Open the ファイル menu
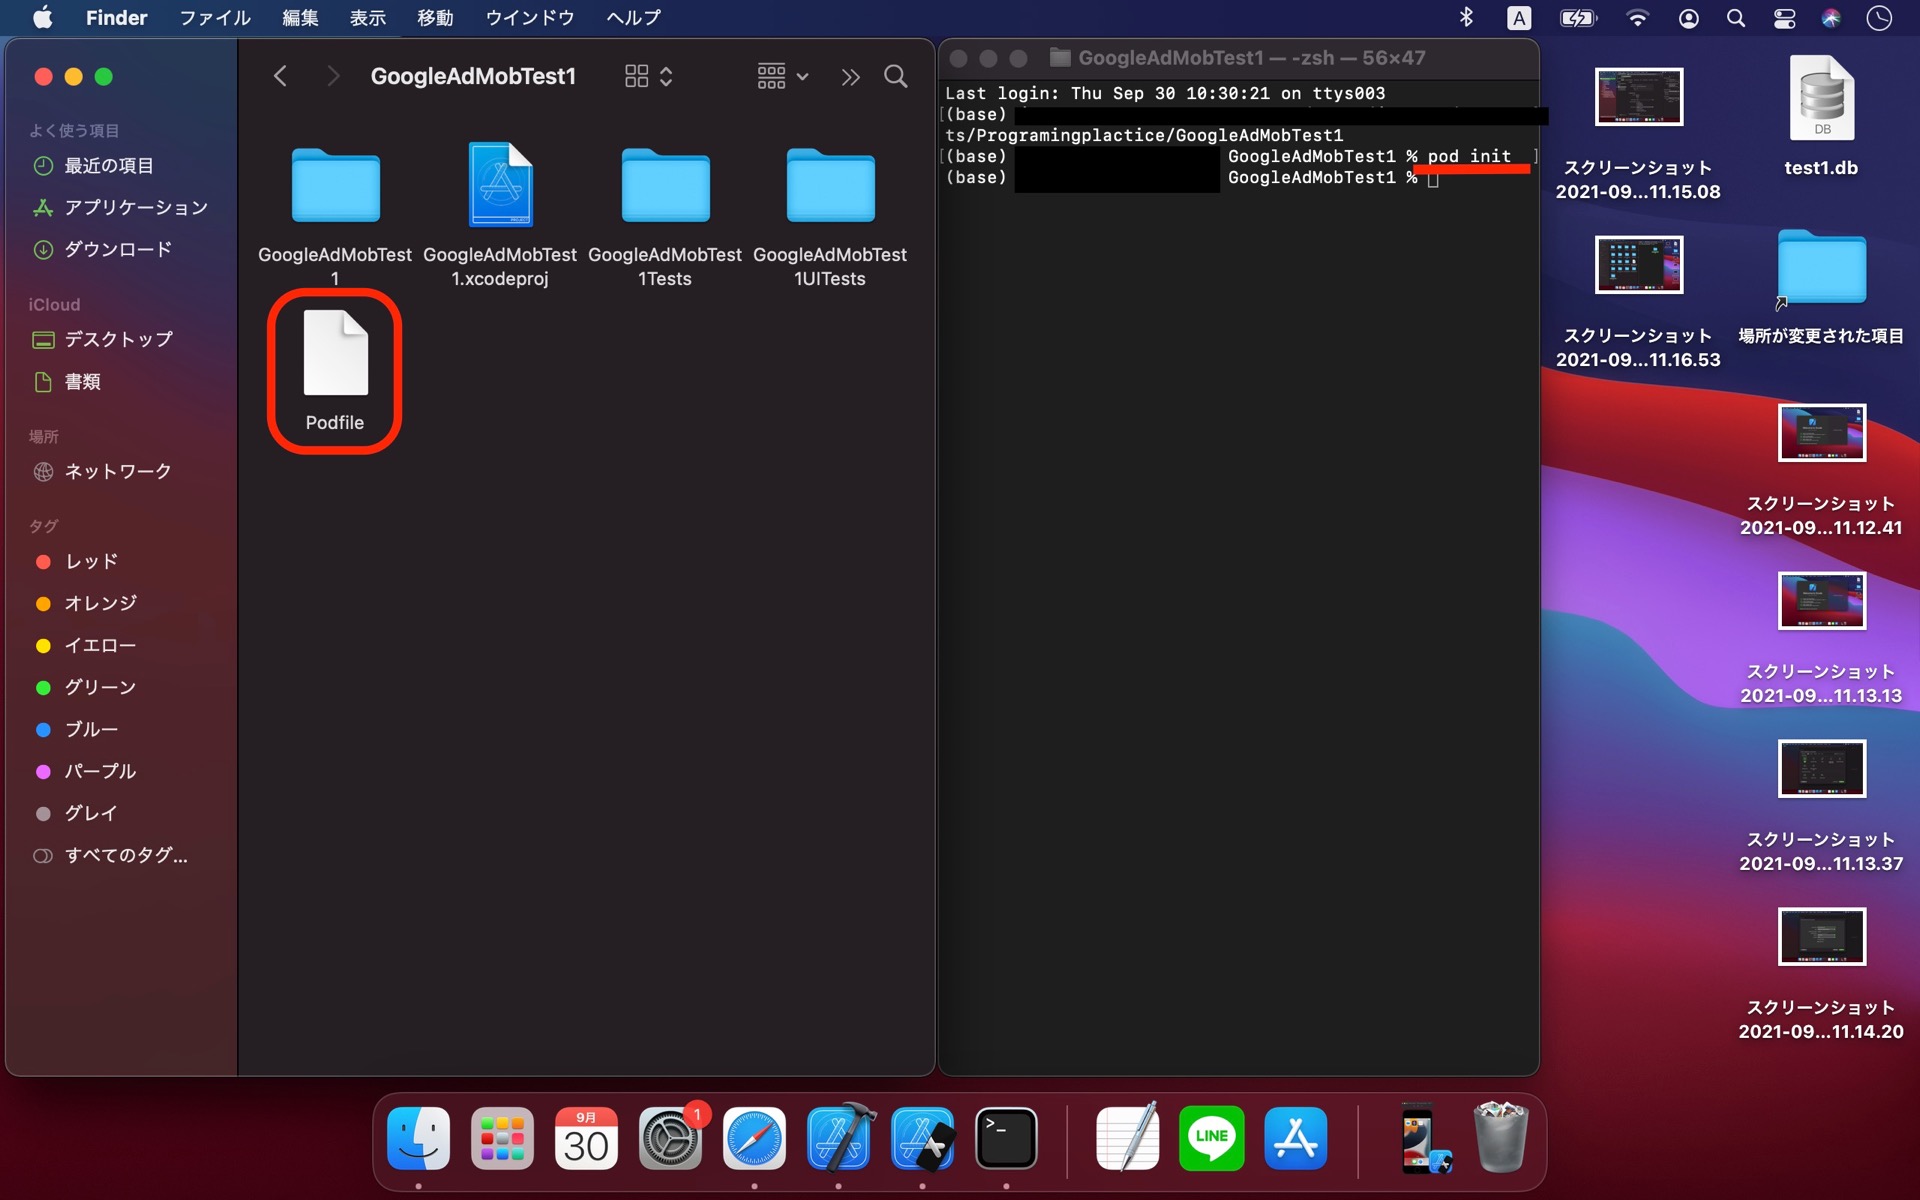Screen dimensions: 1920x1200 214,18
